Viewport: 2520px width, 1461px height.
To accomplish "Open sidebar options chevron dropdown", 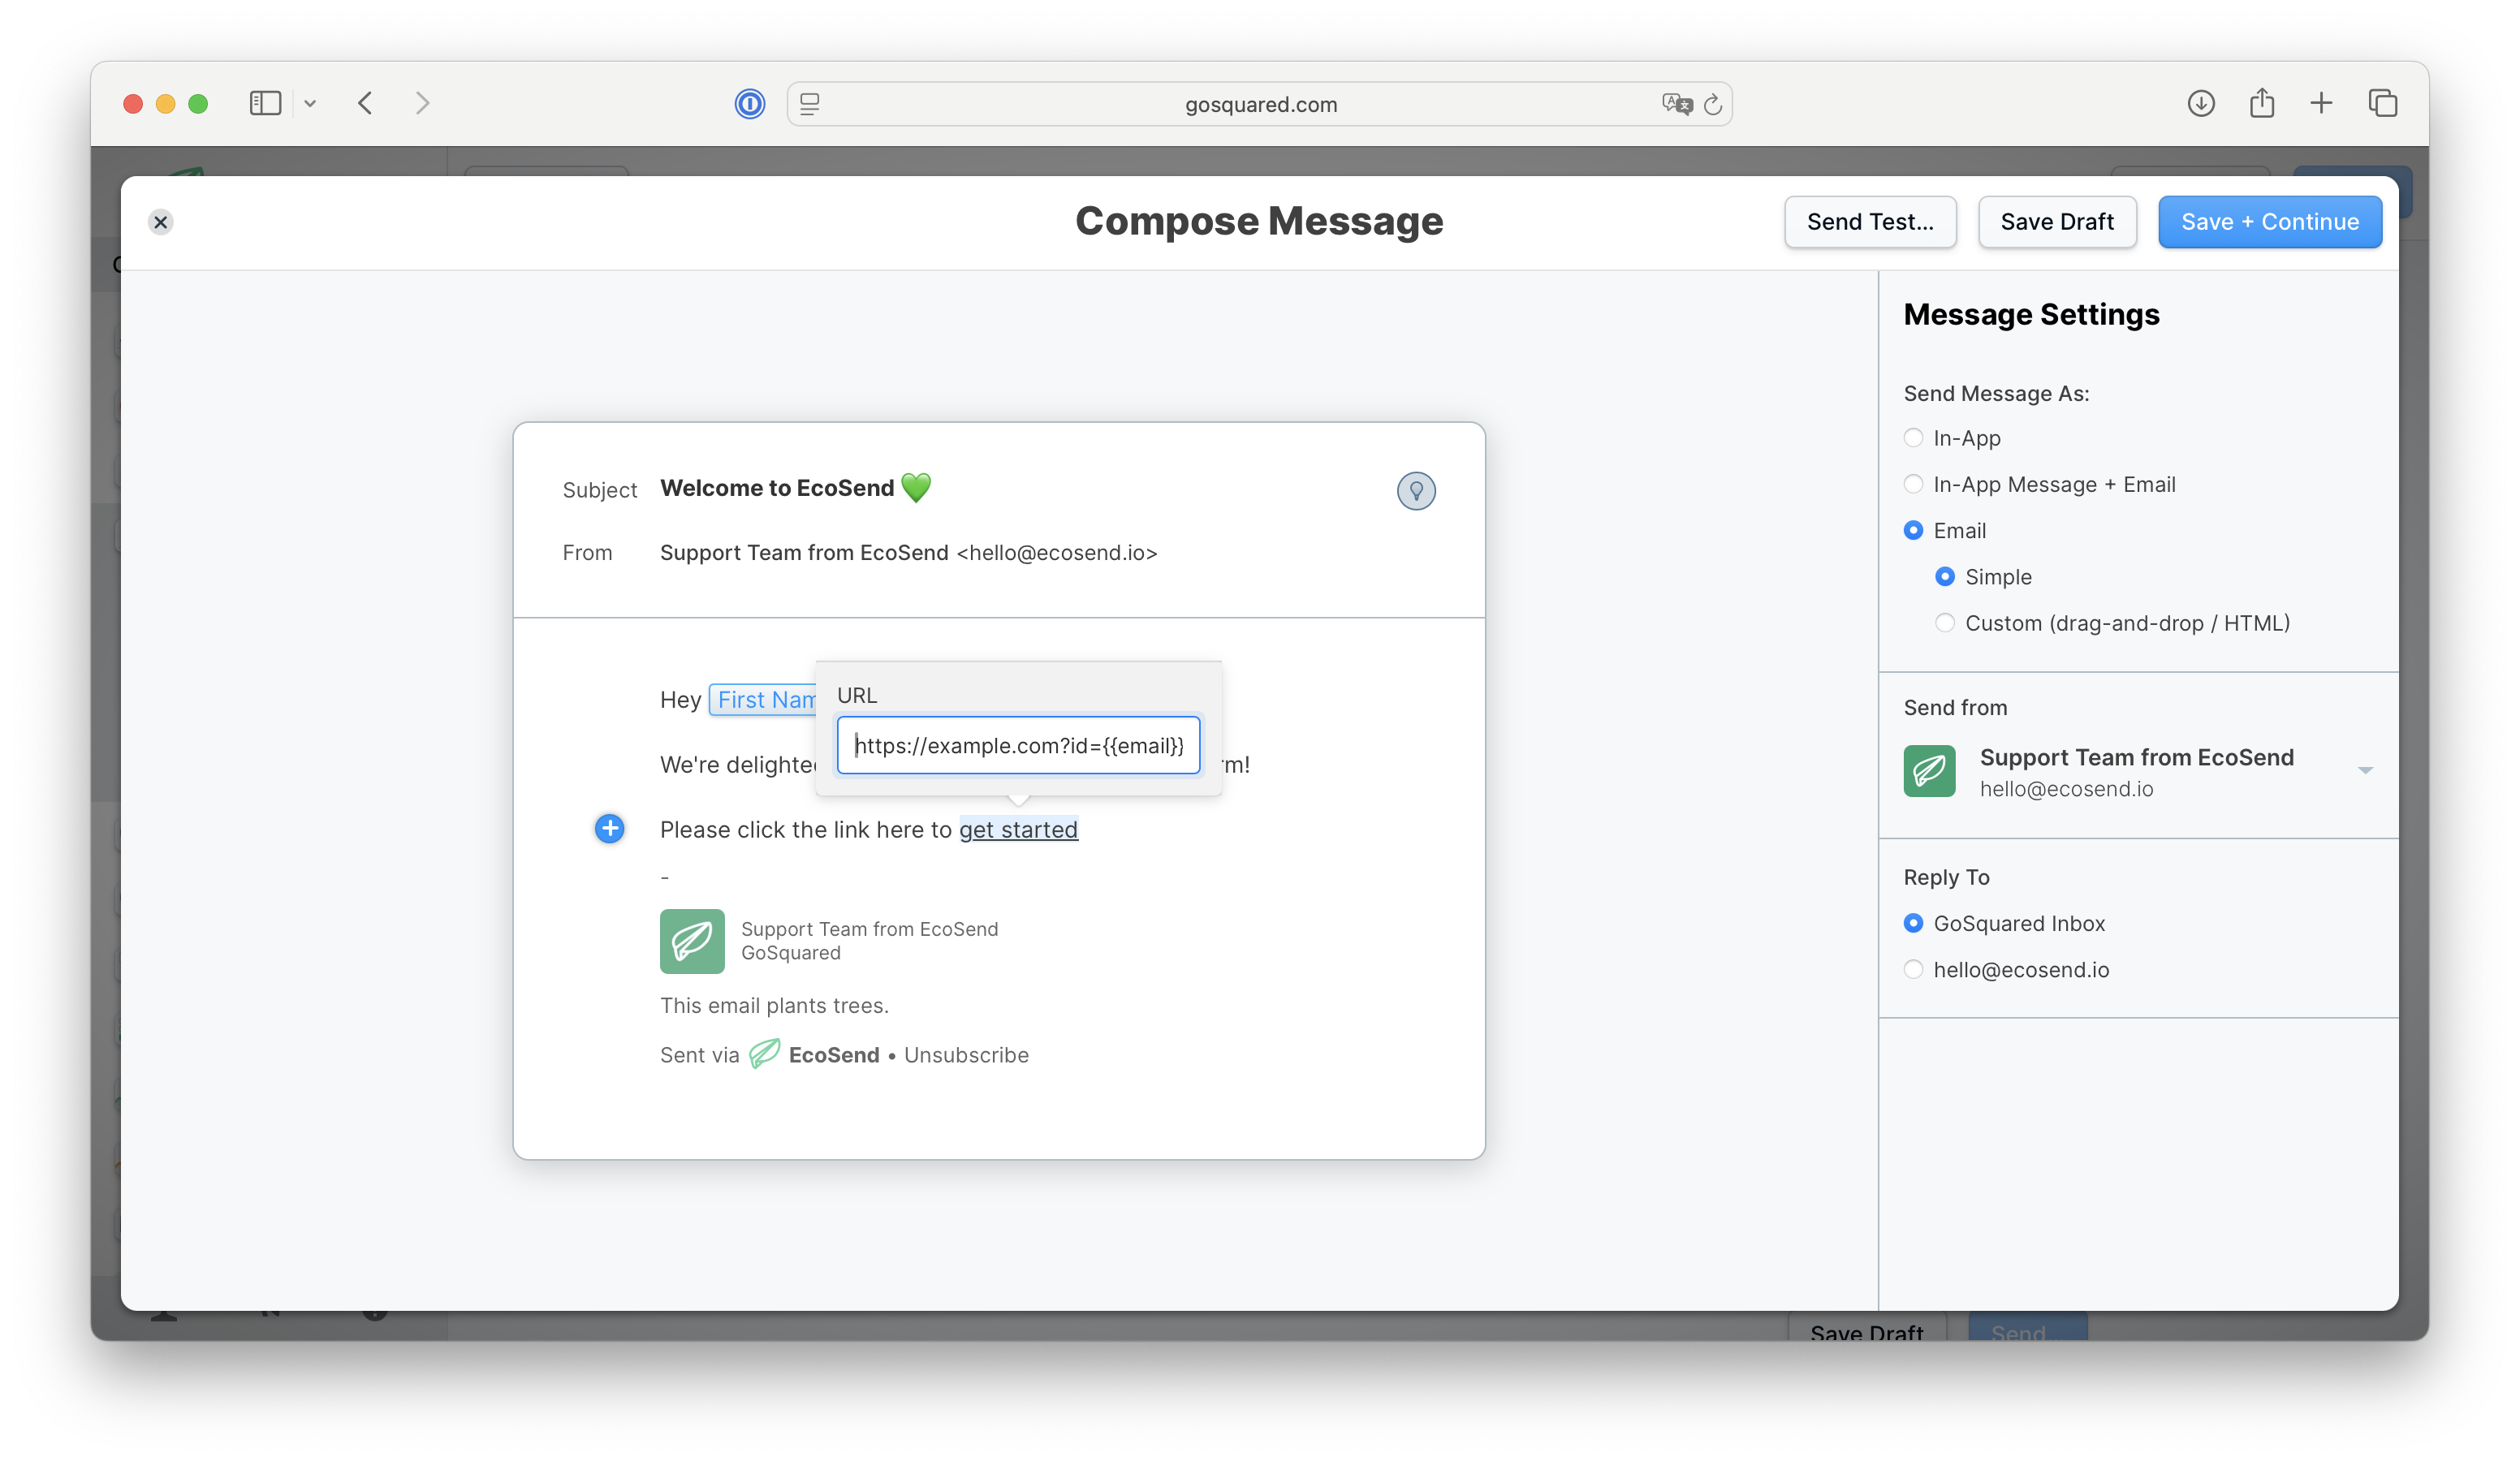I will [310, 103].
